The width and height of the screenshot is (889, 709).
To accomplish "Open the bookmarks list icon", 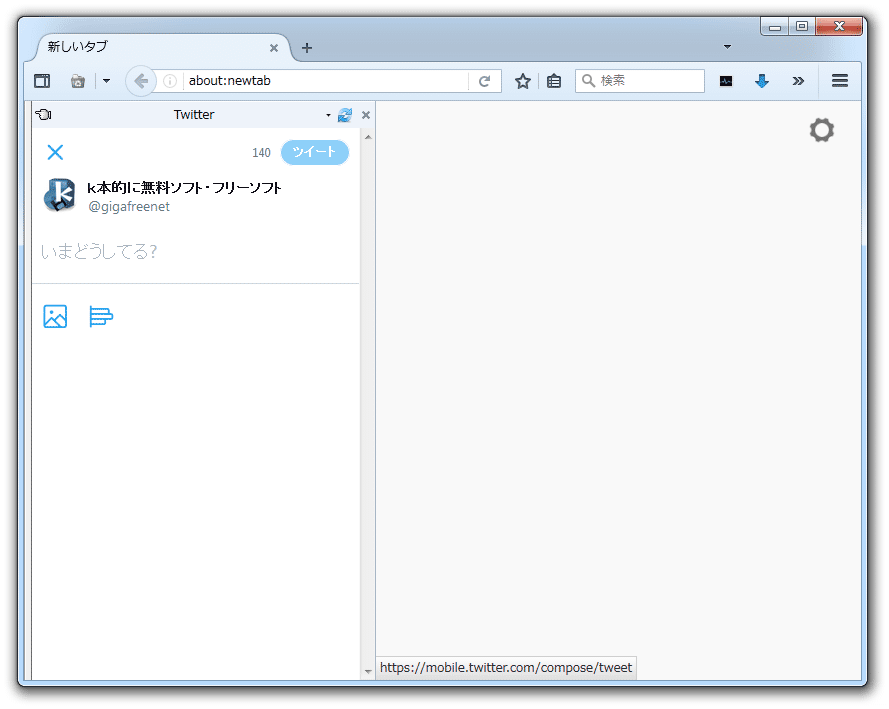I will coord(554,81).
